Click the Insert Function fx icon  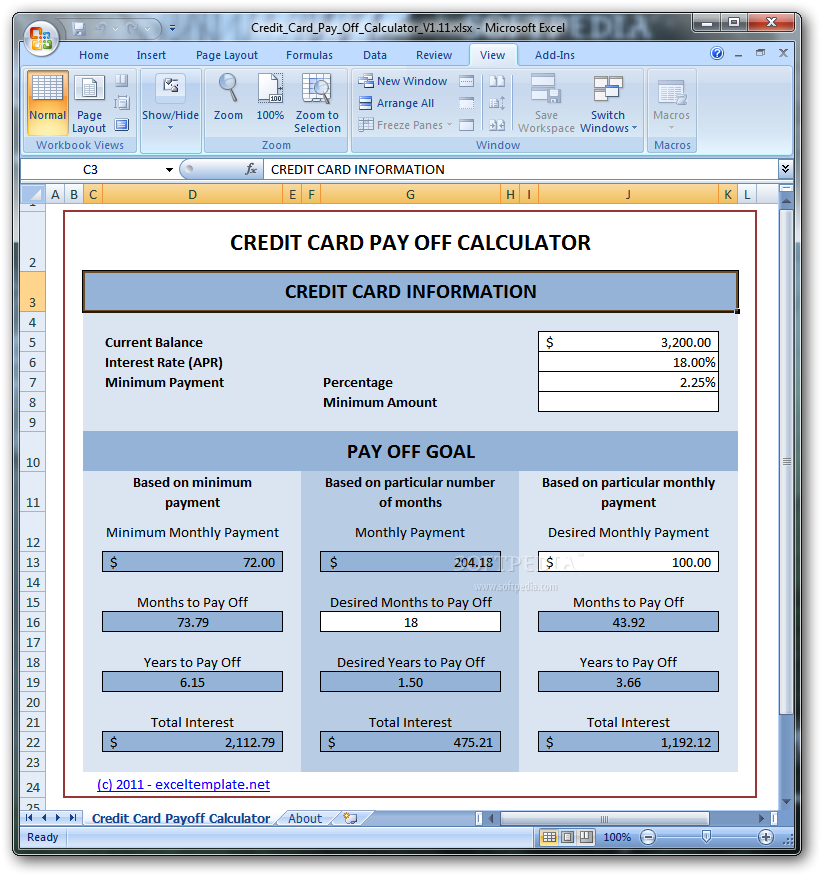point(251,169)
